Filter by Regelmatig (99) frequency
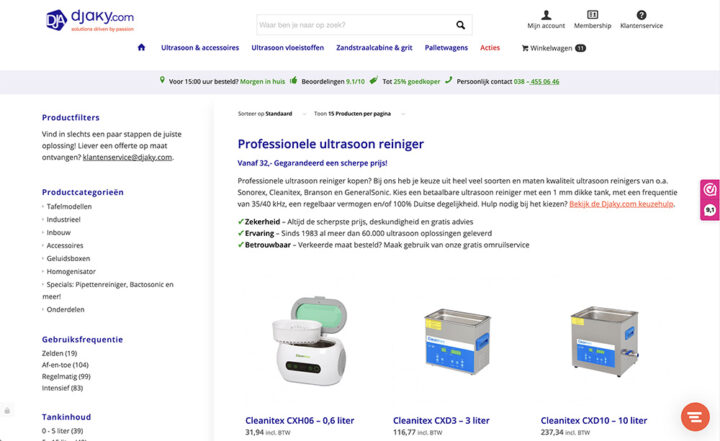This screenshot has width=720, height=441. (x=66, y=376)
